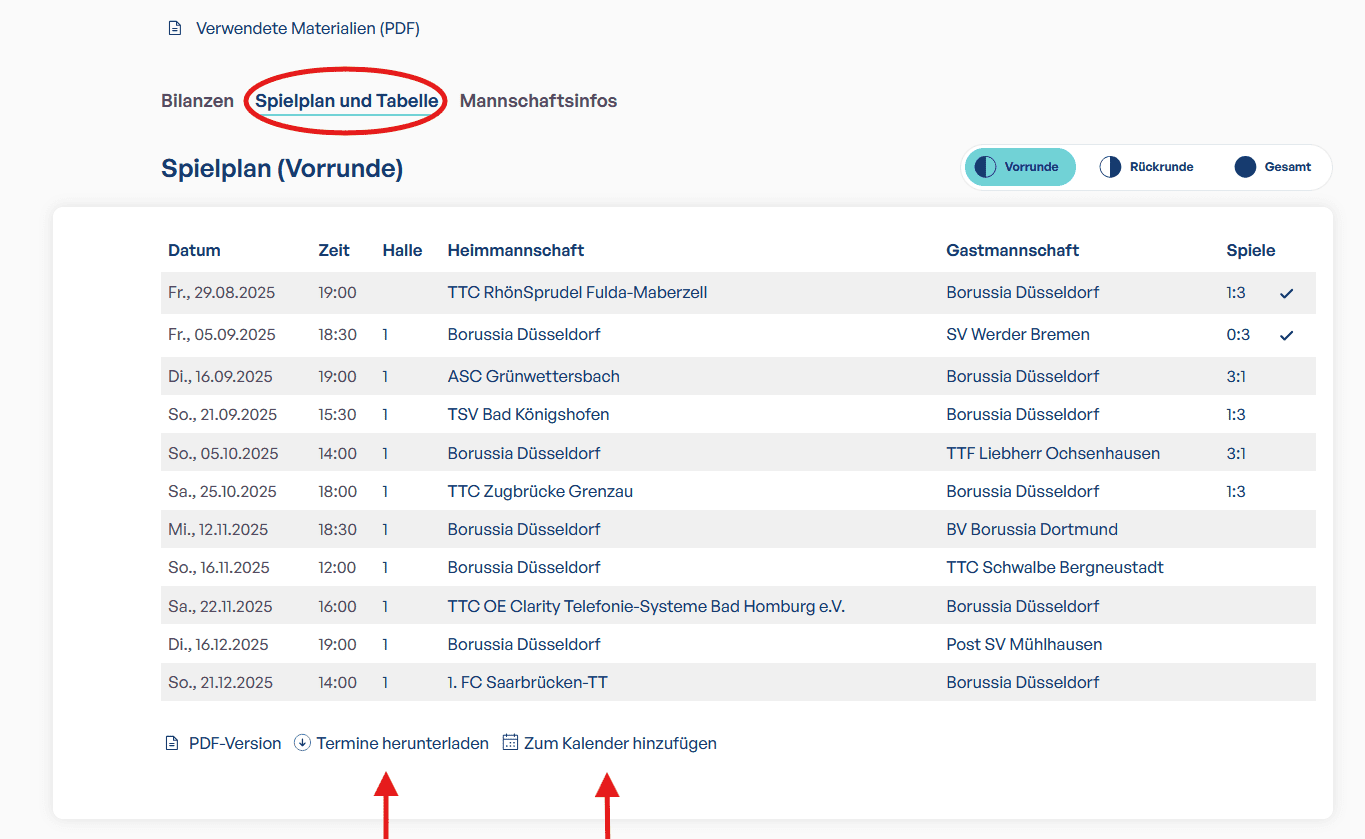Open the Post SV Mühlhausen team link

tap(1024, 645)
